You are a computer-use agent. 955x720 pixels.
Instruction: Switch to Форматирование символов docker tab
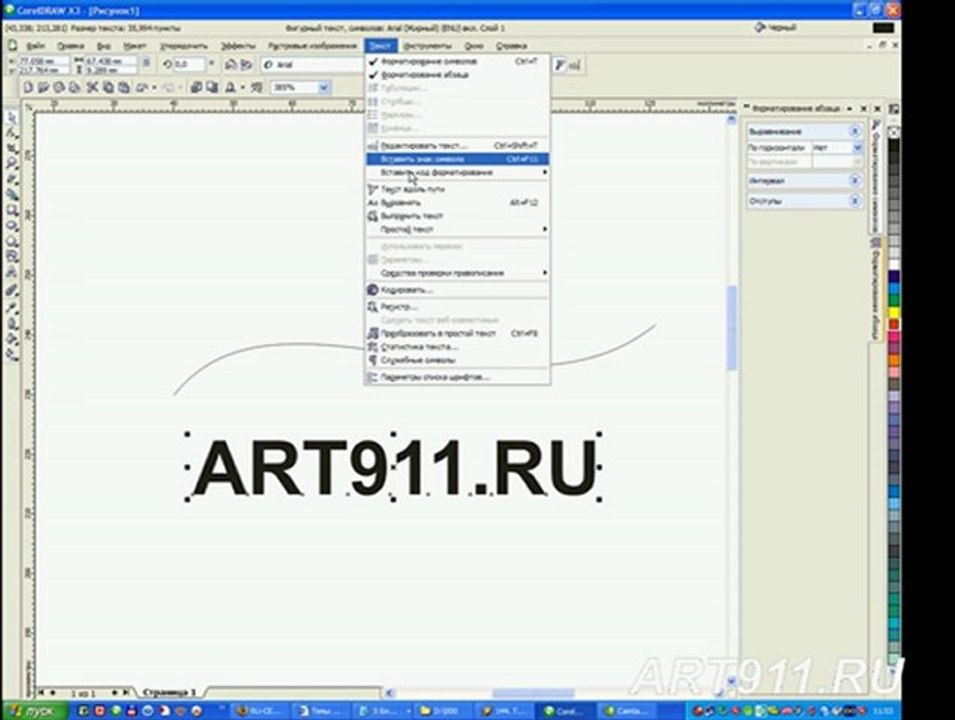[876, 177]
